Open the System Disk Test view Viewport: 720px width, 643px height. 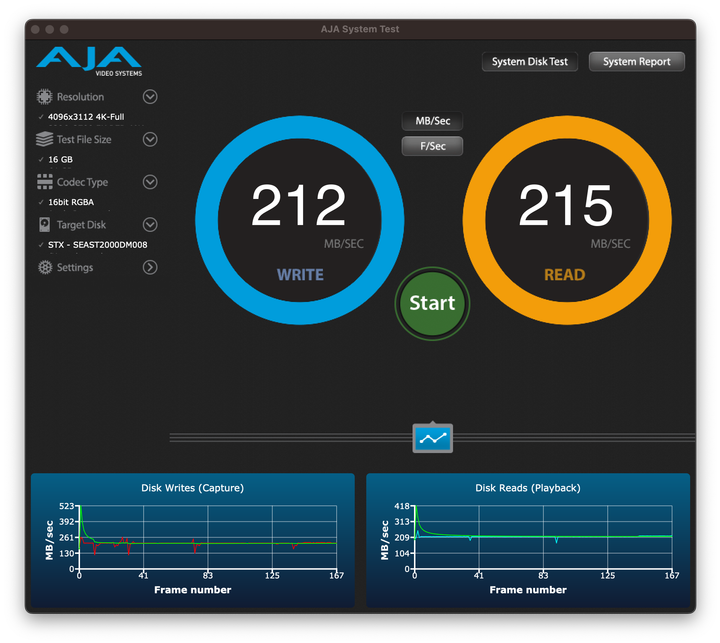[529, 62]
